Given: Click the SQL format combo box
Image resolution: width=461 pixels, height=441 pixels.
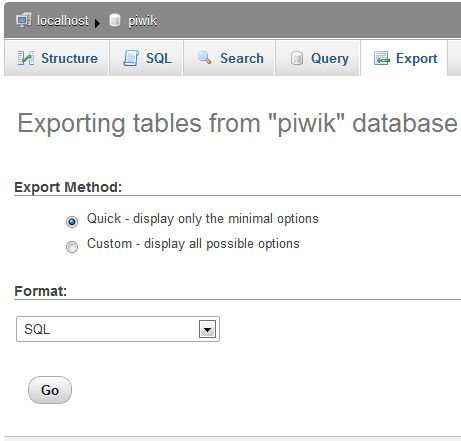Looking at the screenshot, I should click(118, 329).
